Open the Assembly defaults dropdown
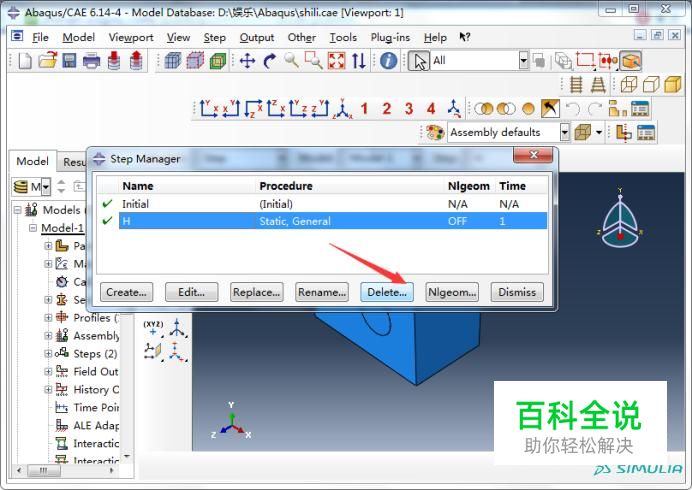The image size is (692, 490). (x=564, y=132)
